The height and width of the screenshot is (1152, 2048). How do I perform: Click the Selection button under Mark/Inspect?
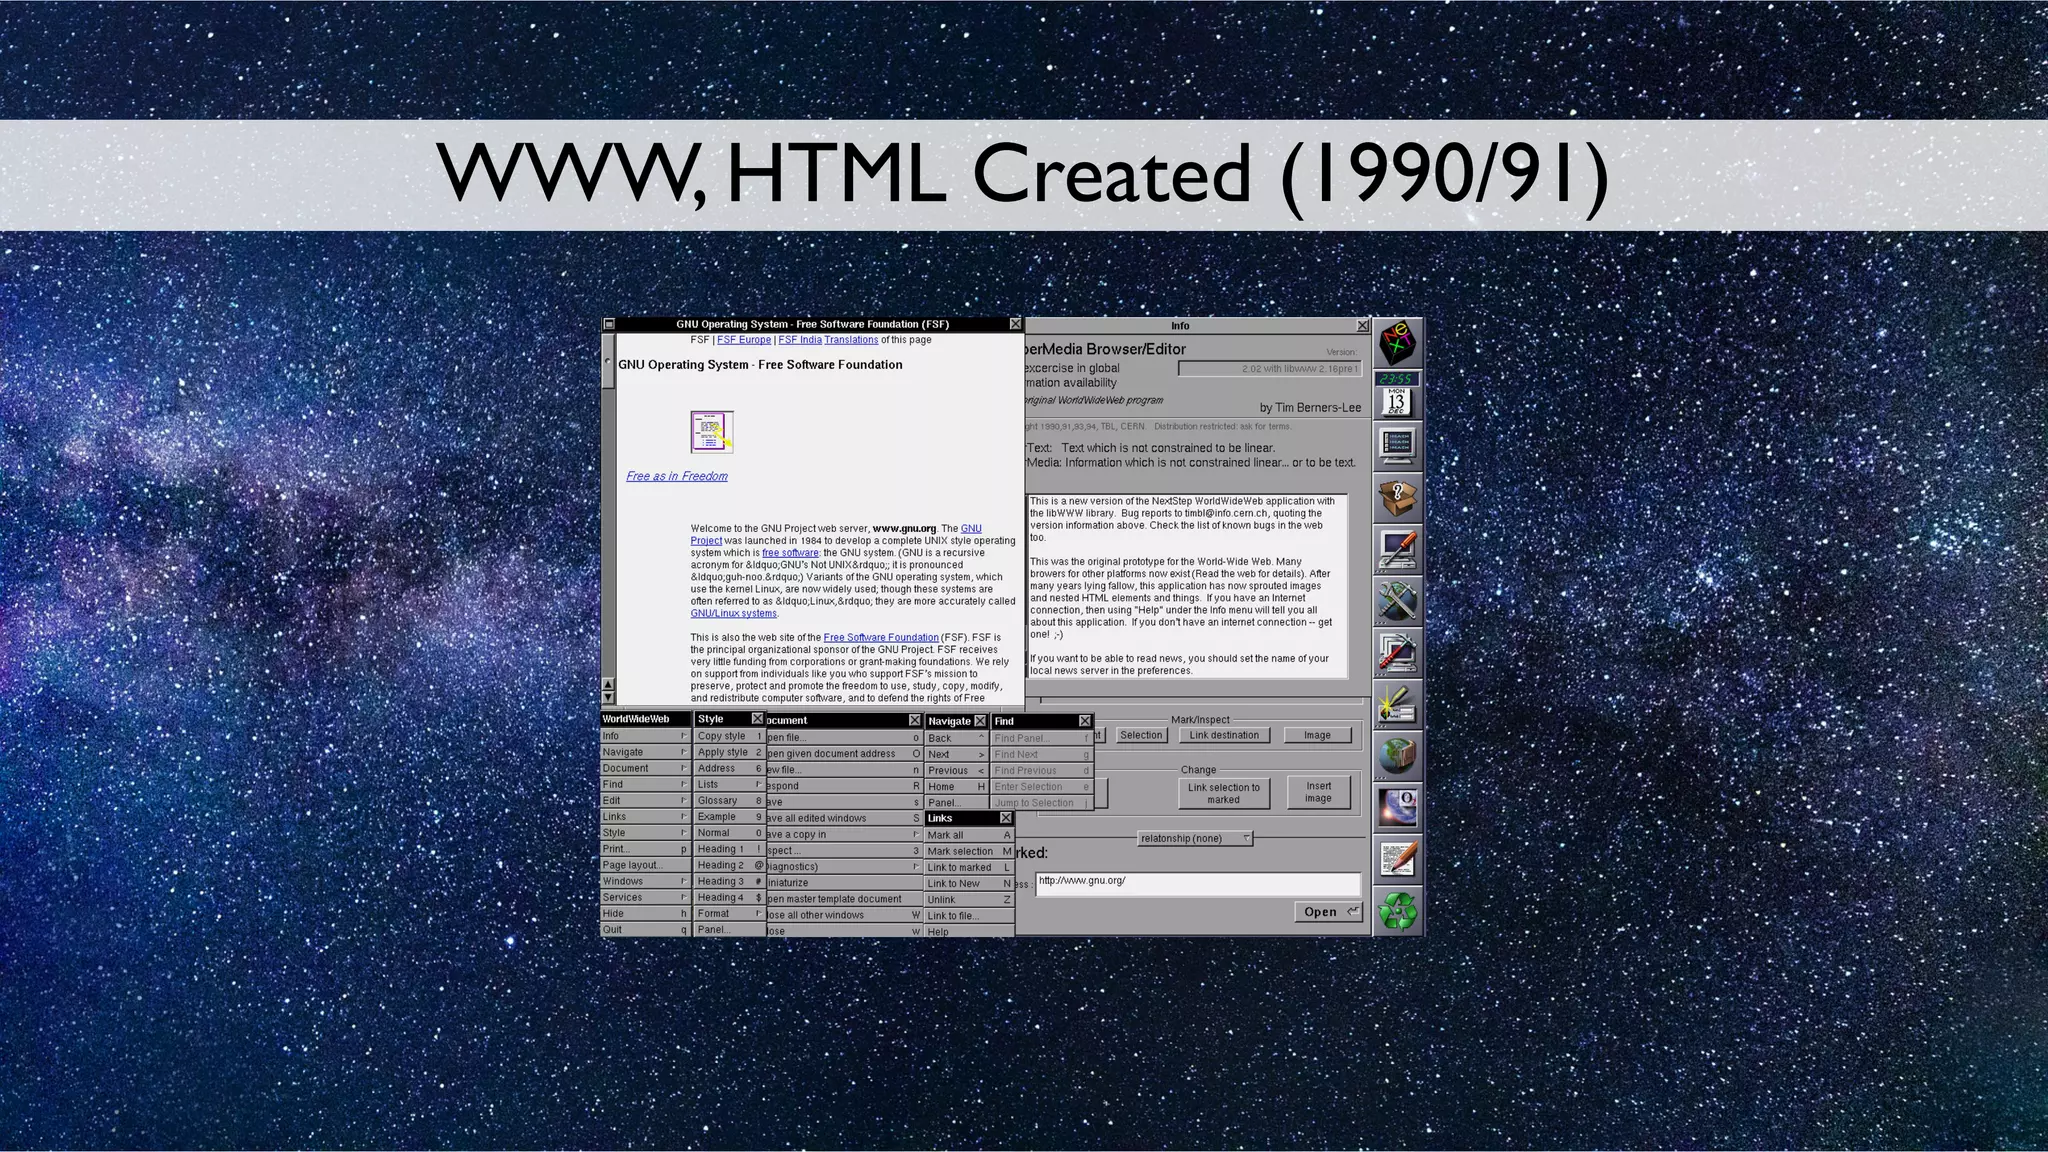(x=1141, y=735)
